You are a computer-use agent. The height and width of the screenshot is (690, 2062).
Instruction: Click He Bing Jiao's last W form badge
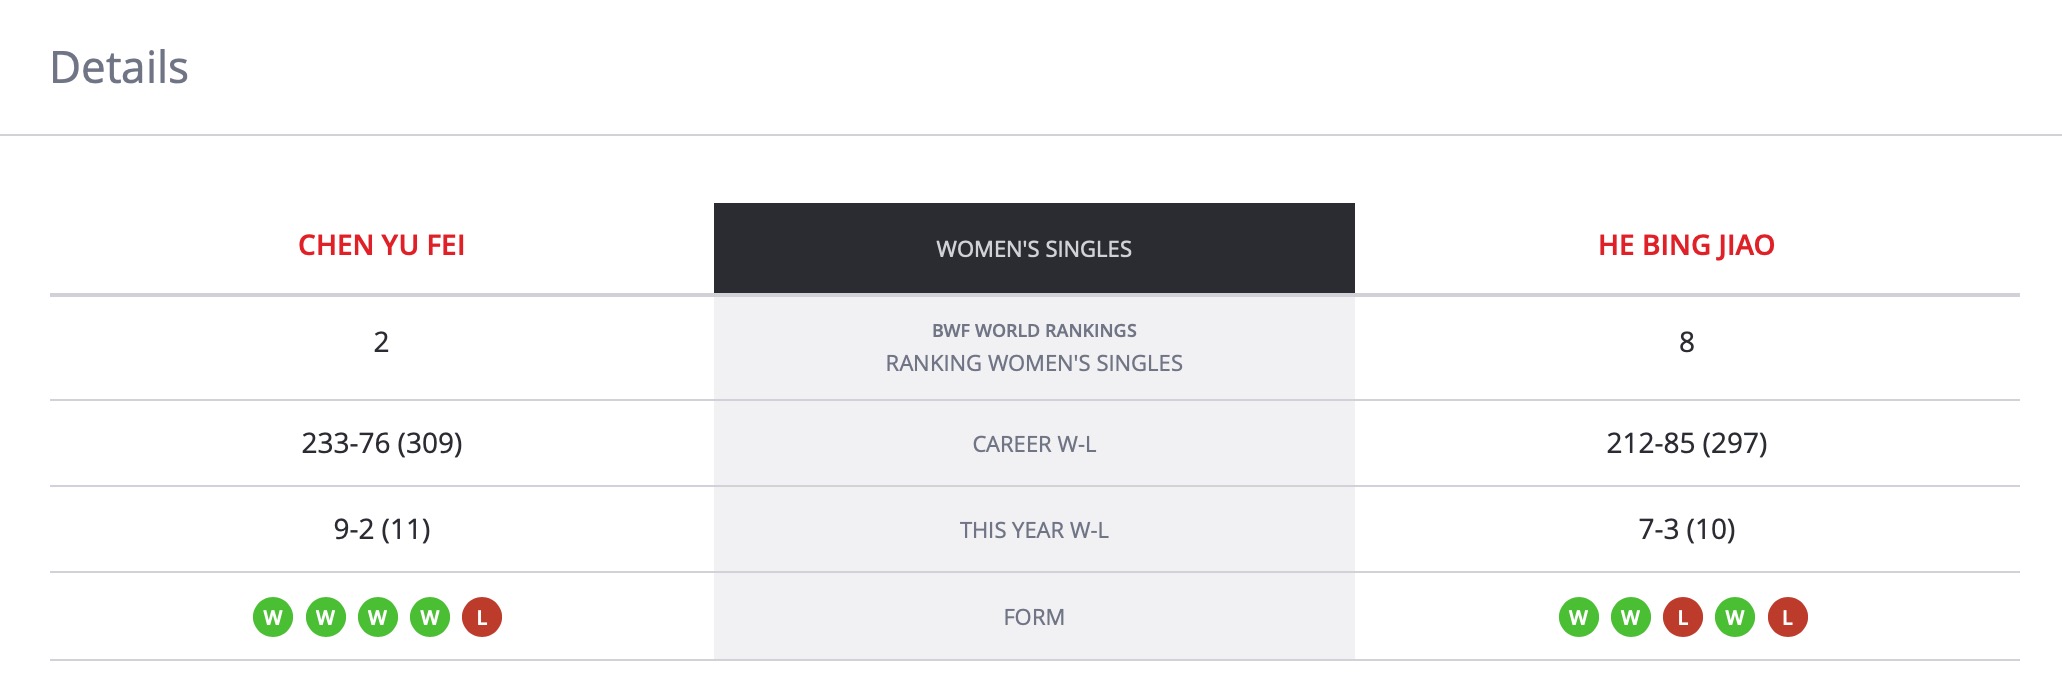[x=1735, y=617]
